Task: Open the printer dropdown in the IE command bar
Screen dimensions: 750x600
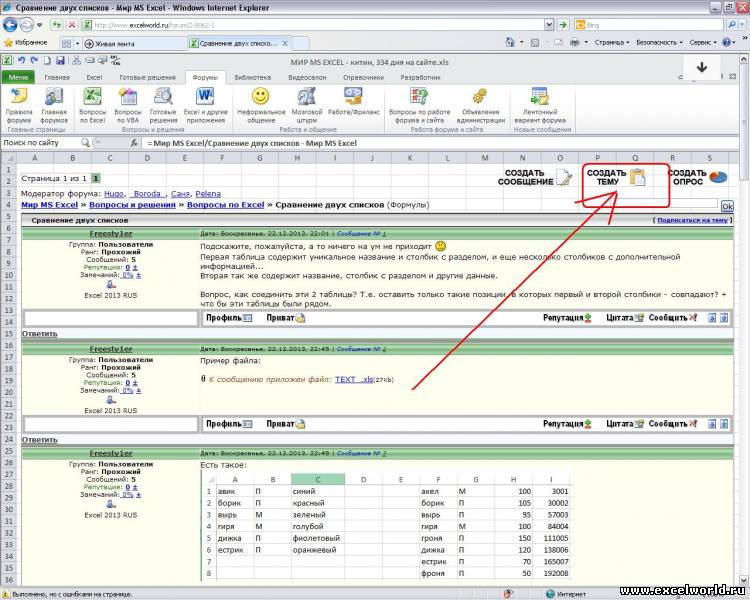Action: 585,43
